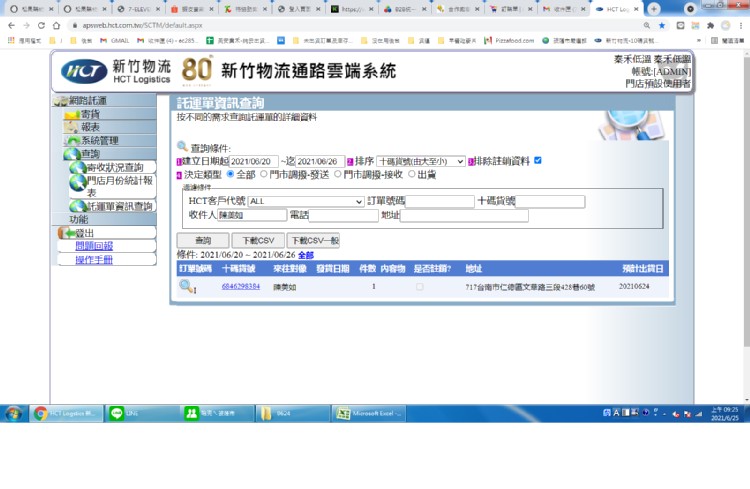Click the 預計出貨日 column header

(642, 268)
